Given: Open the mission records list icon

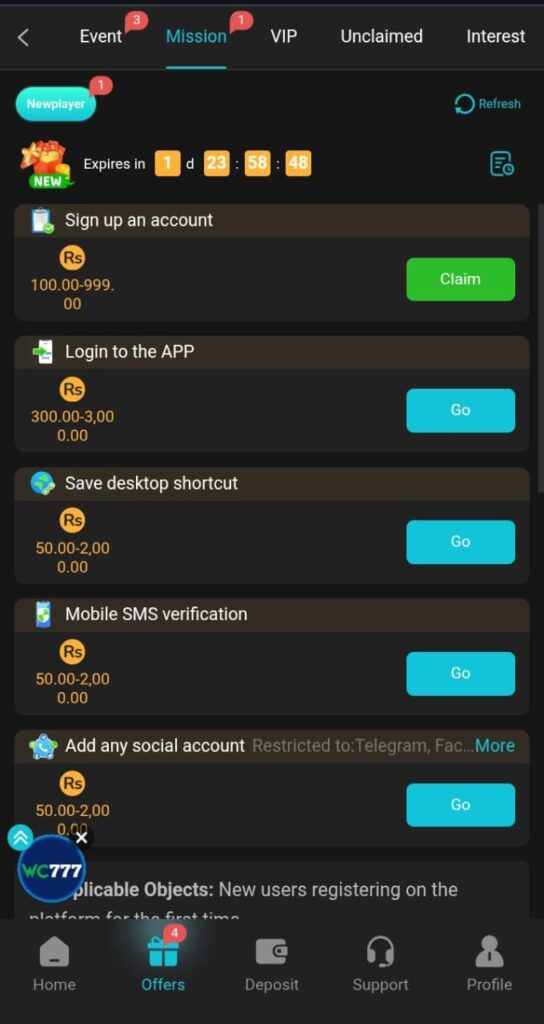Looking at the screenshot, I should pos(502,163).
